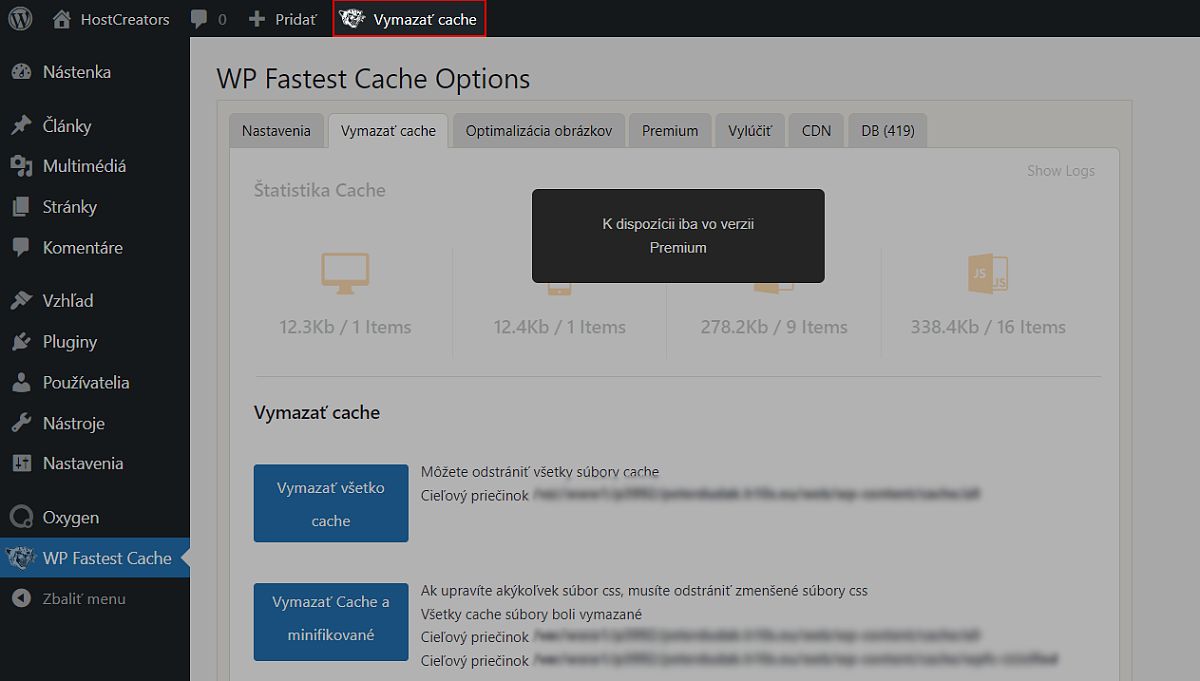Viewport: 1200px width, 681px height.
Task: Click the WP Fastest Cache Options heading
Action: [x=373, y=78]
